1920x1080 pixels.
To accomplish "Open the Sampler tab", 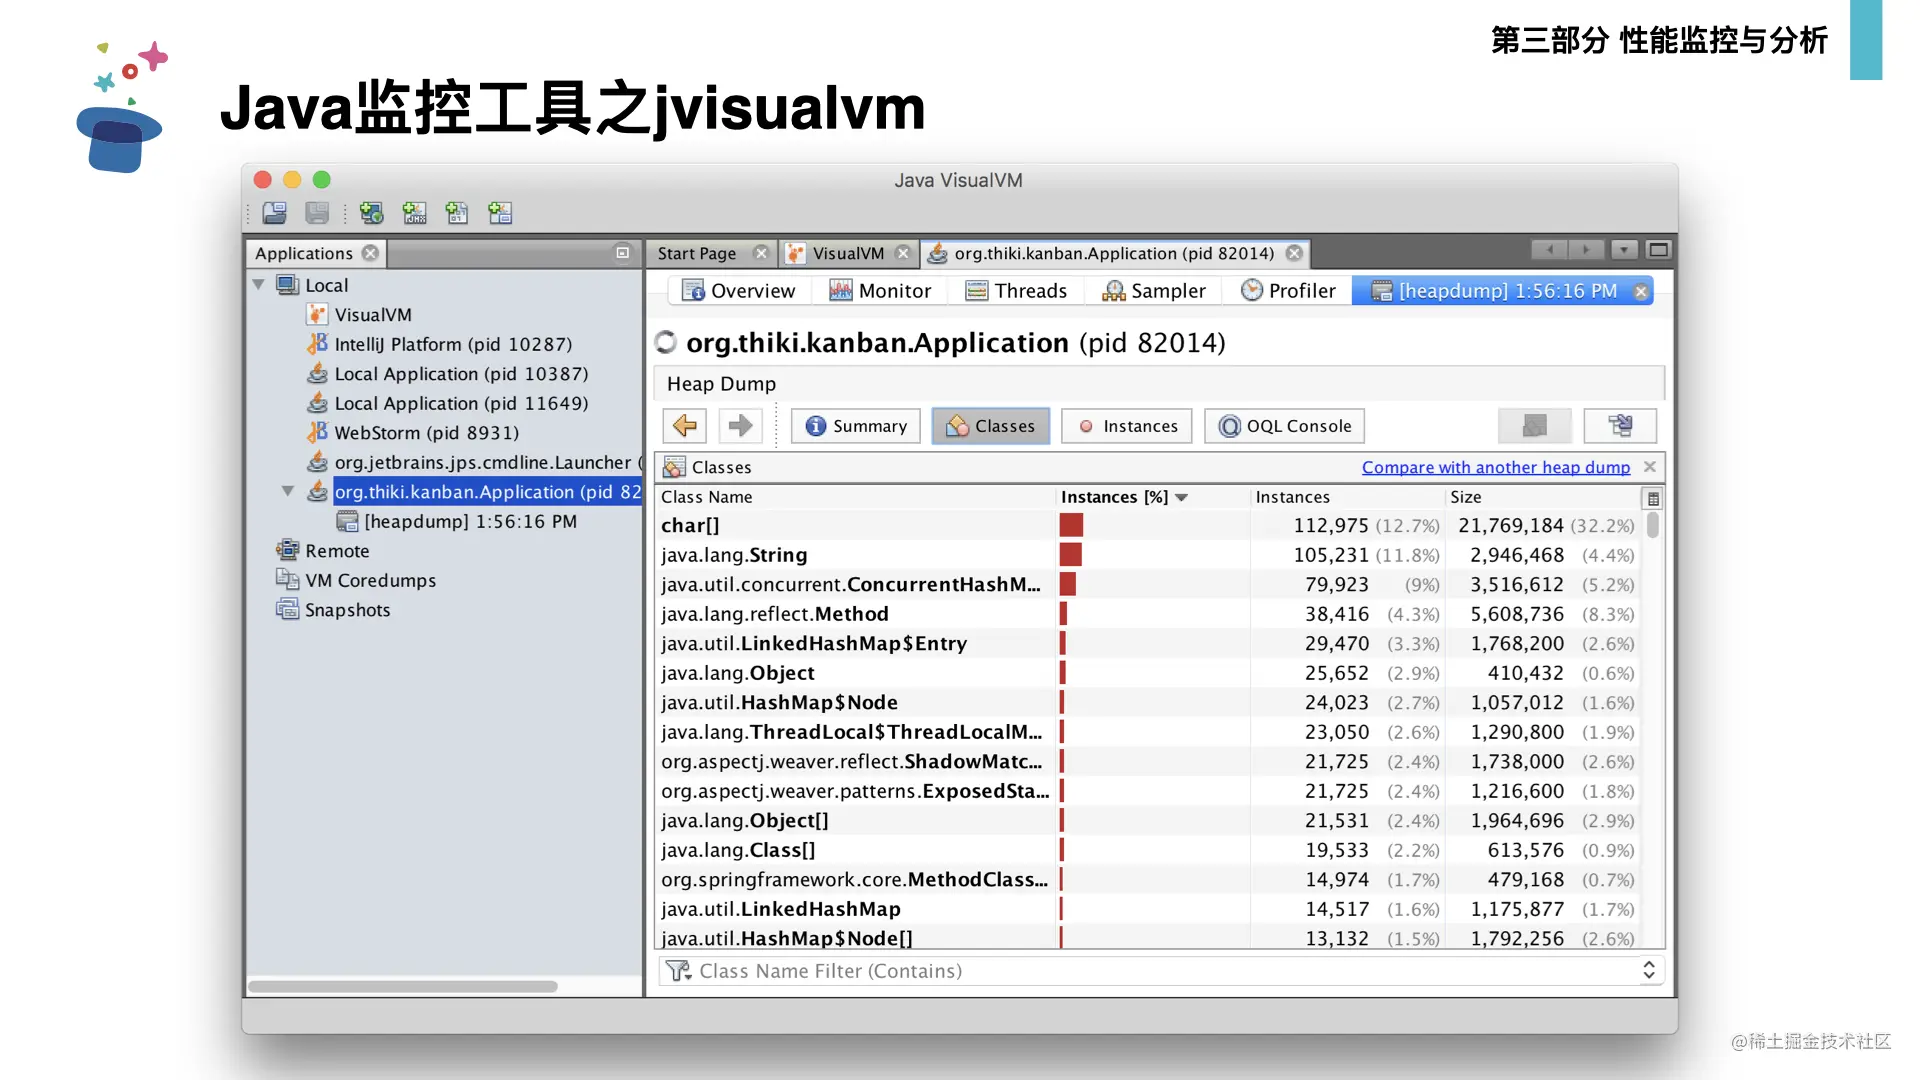I will 1153,290.
